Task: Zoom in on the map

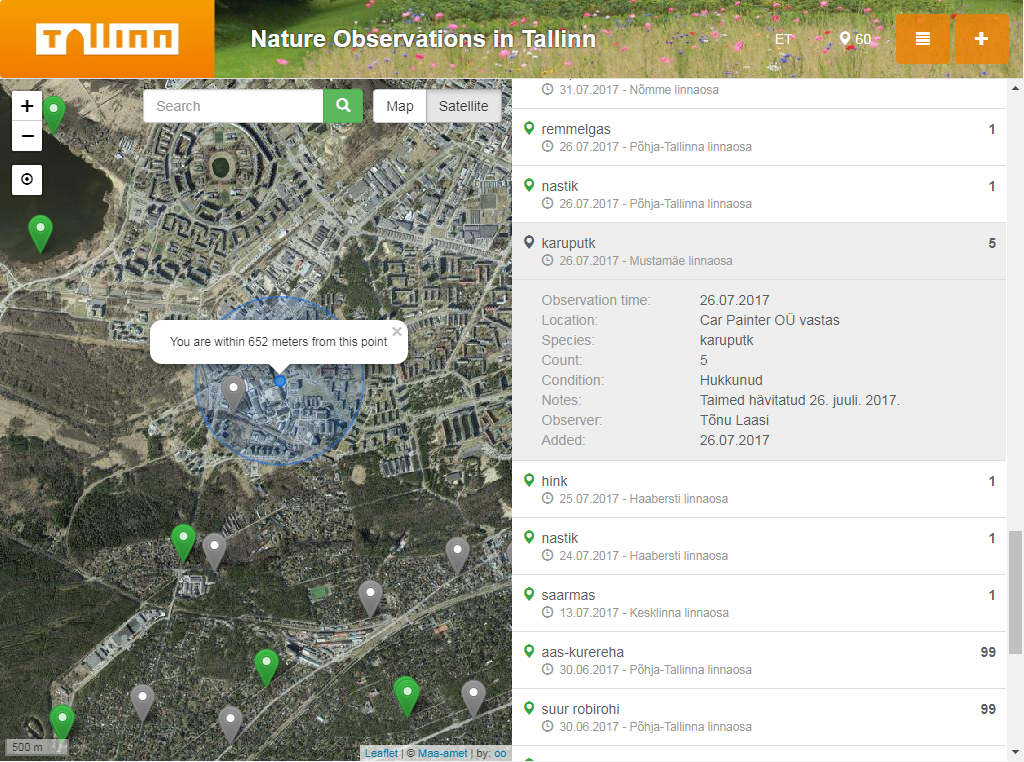Action: [x=27, y=105]
